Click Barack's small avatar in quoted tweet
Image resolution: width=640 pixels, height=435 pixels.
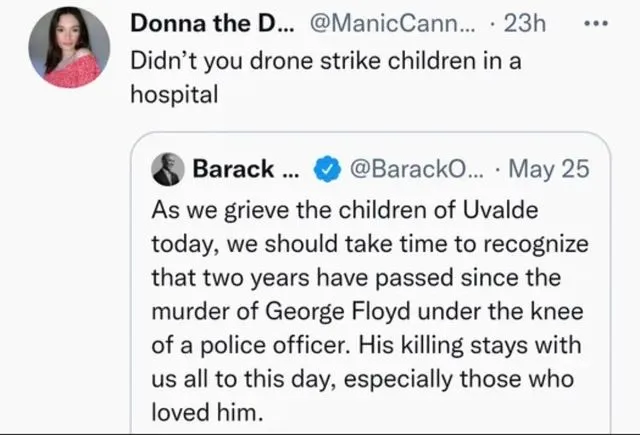[x=166, y=170]
